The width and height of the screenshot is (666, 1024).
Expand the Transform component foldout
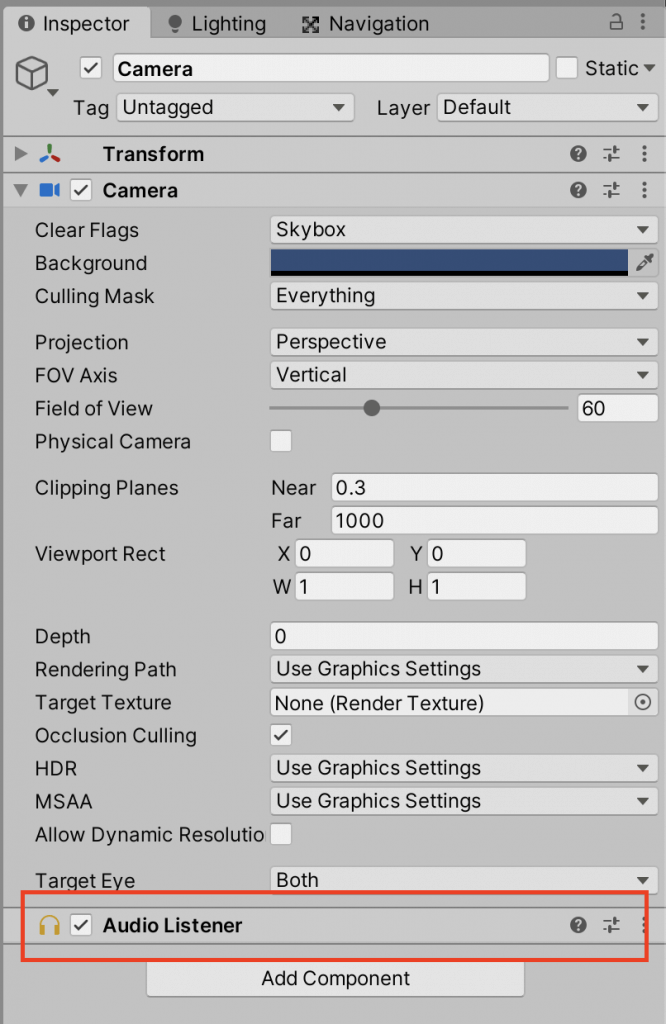21,154
